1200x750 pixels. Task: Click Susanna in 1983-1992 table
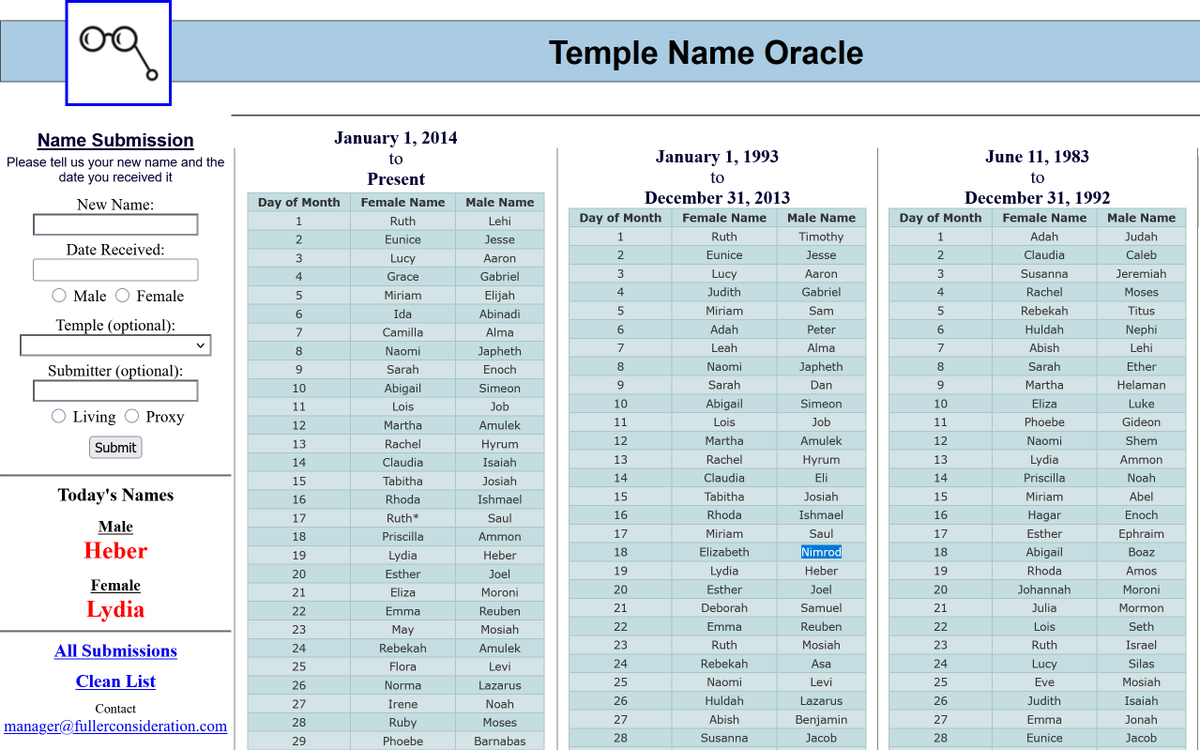1044,274
